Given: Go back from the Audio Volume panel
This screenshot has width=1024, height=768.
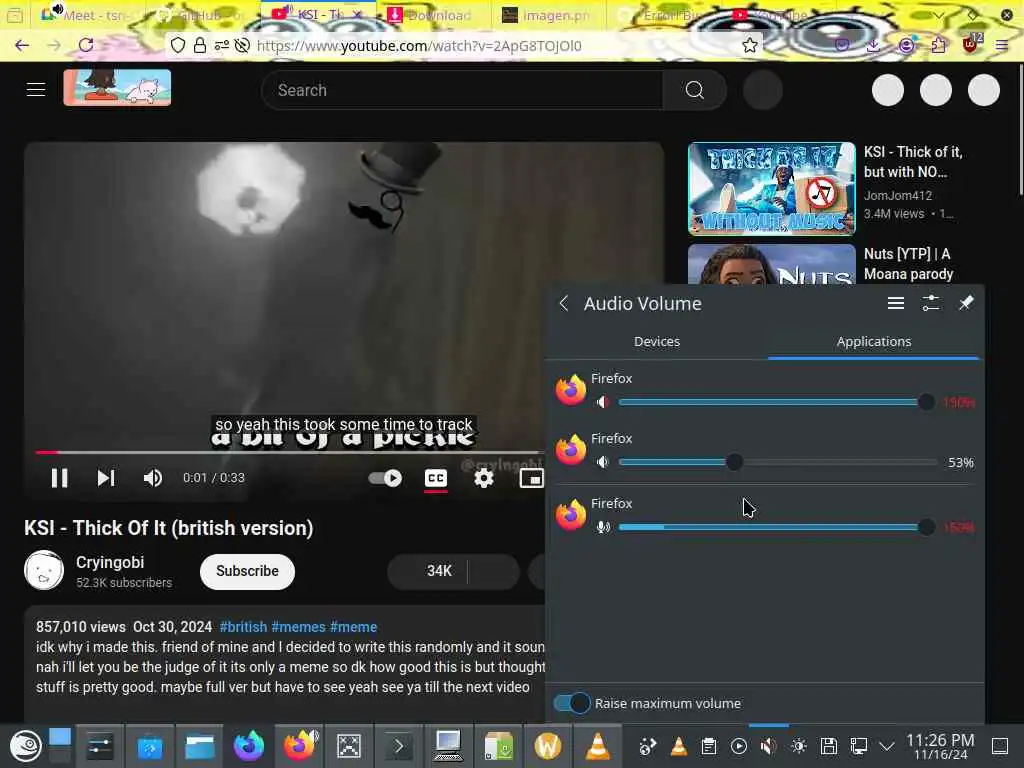Looking at the screenshot, I should point(564,304).
